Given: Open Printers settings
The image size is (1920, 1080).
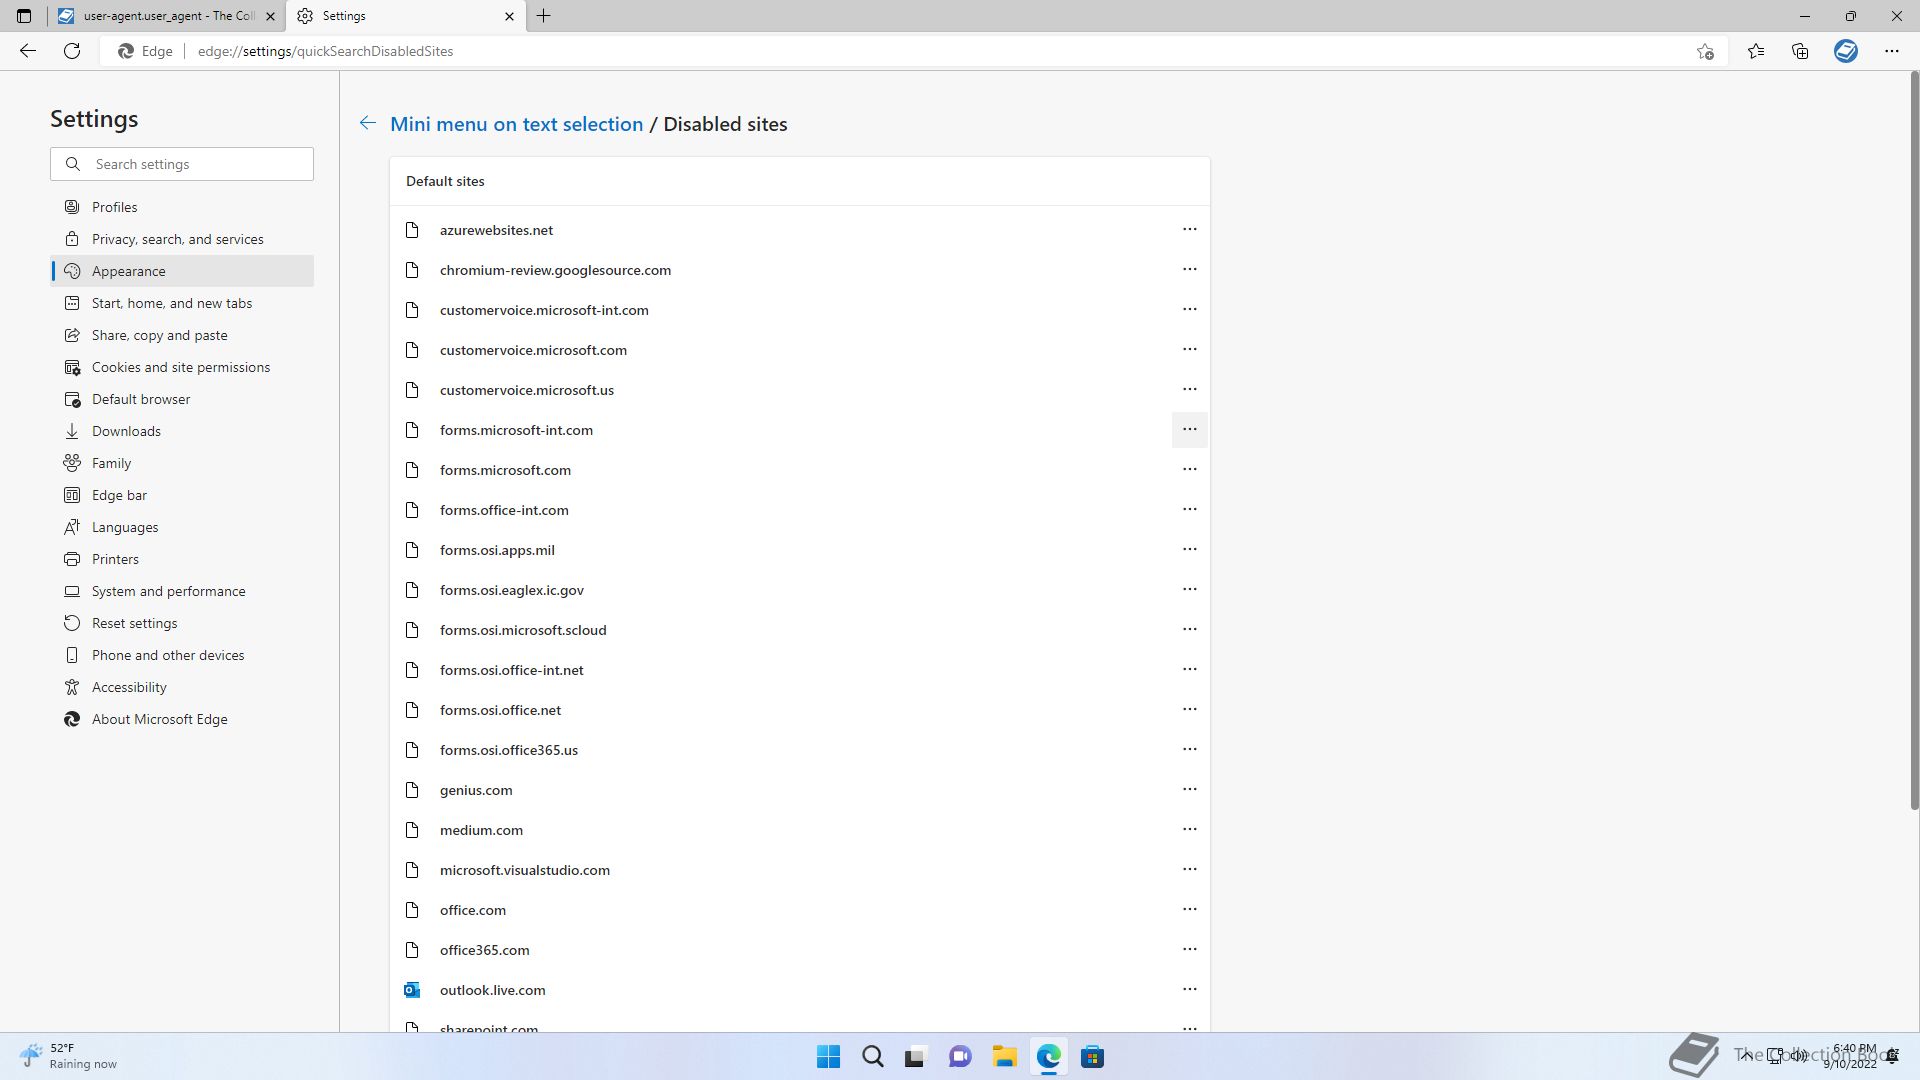Looking at the screenshot, I should 182,559.
